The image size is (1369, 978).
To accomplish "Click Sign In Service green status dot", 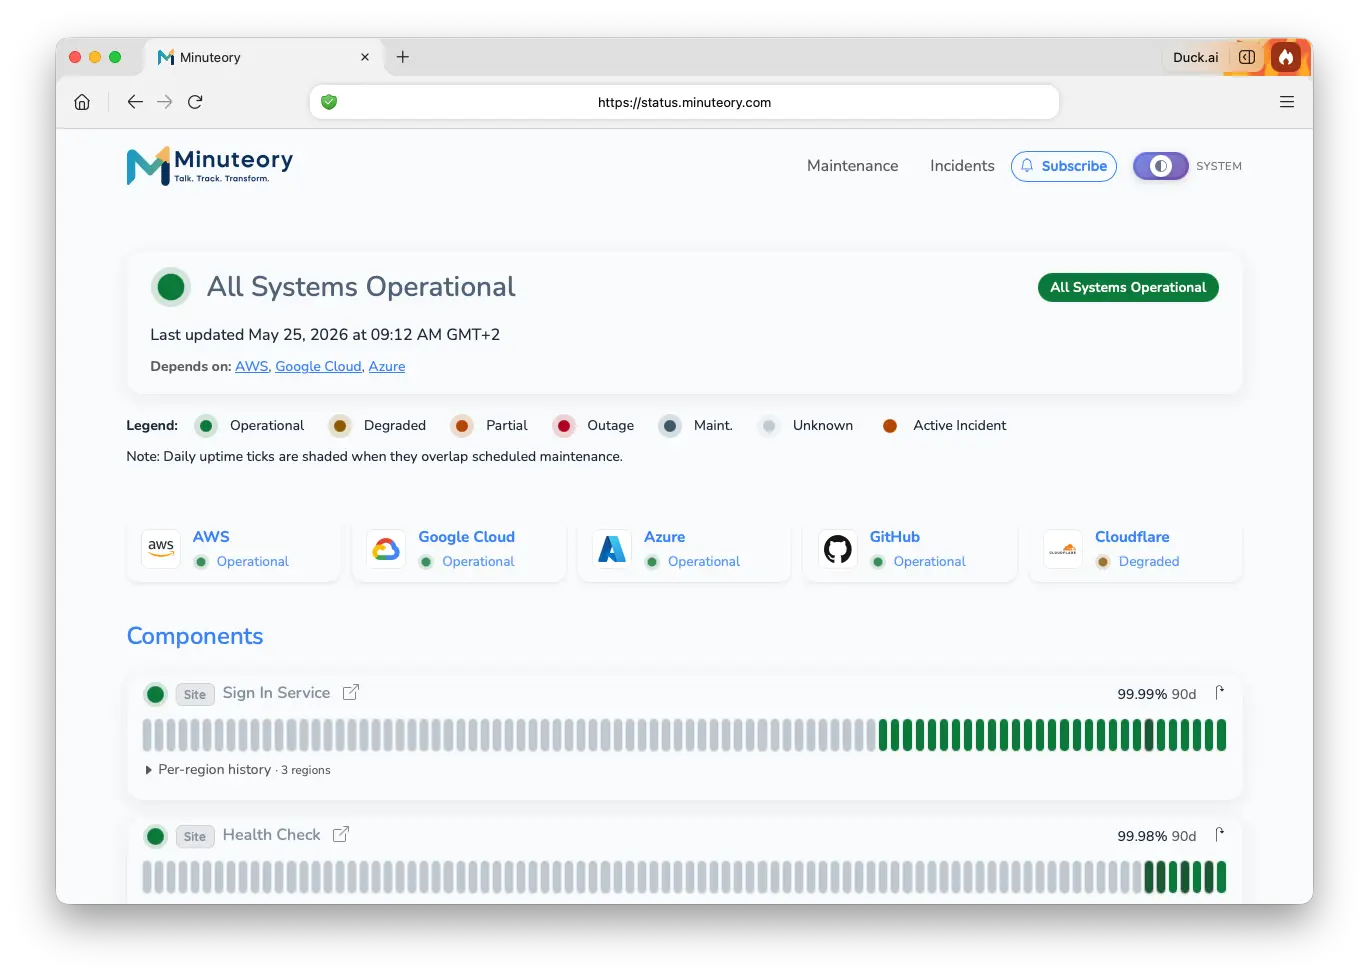I will (x=155, y=694).
